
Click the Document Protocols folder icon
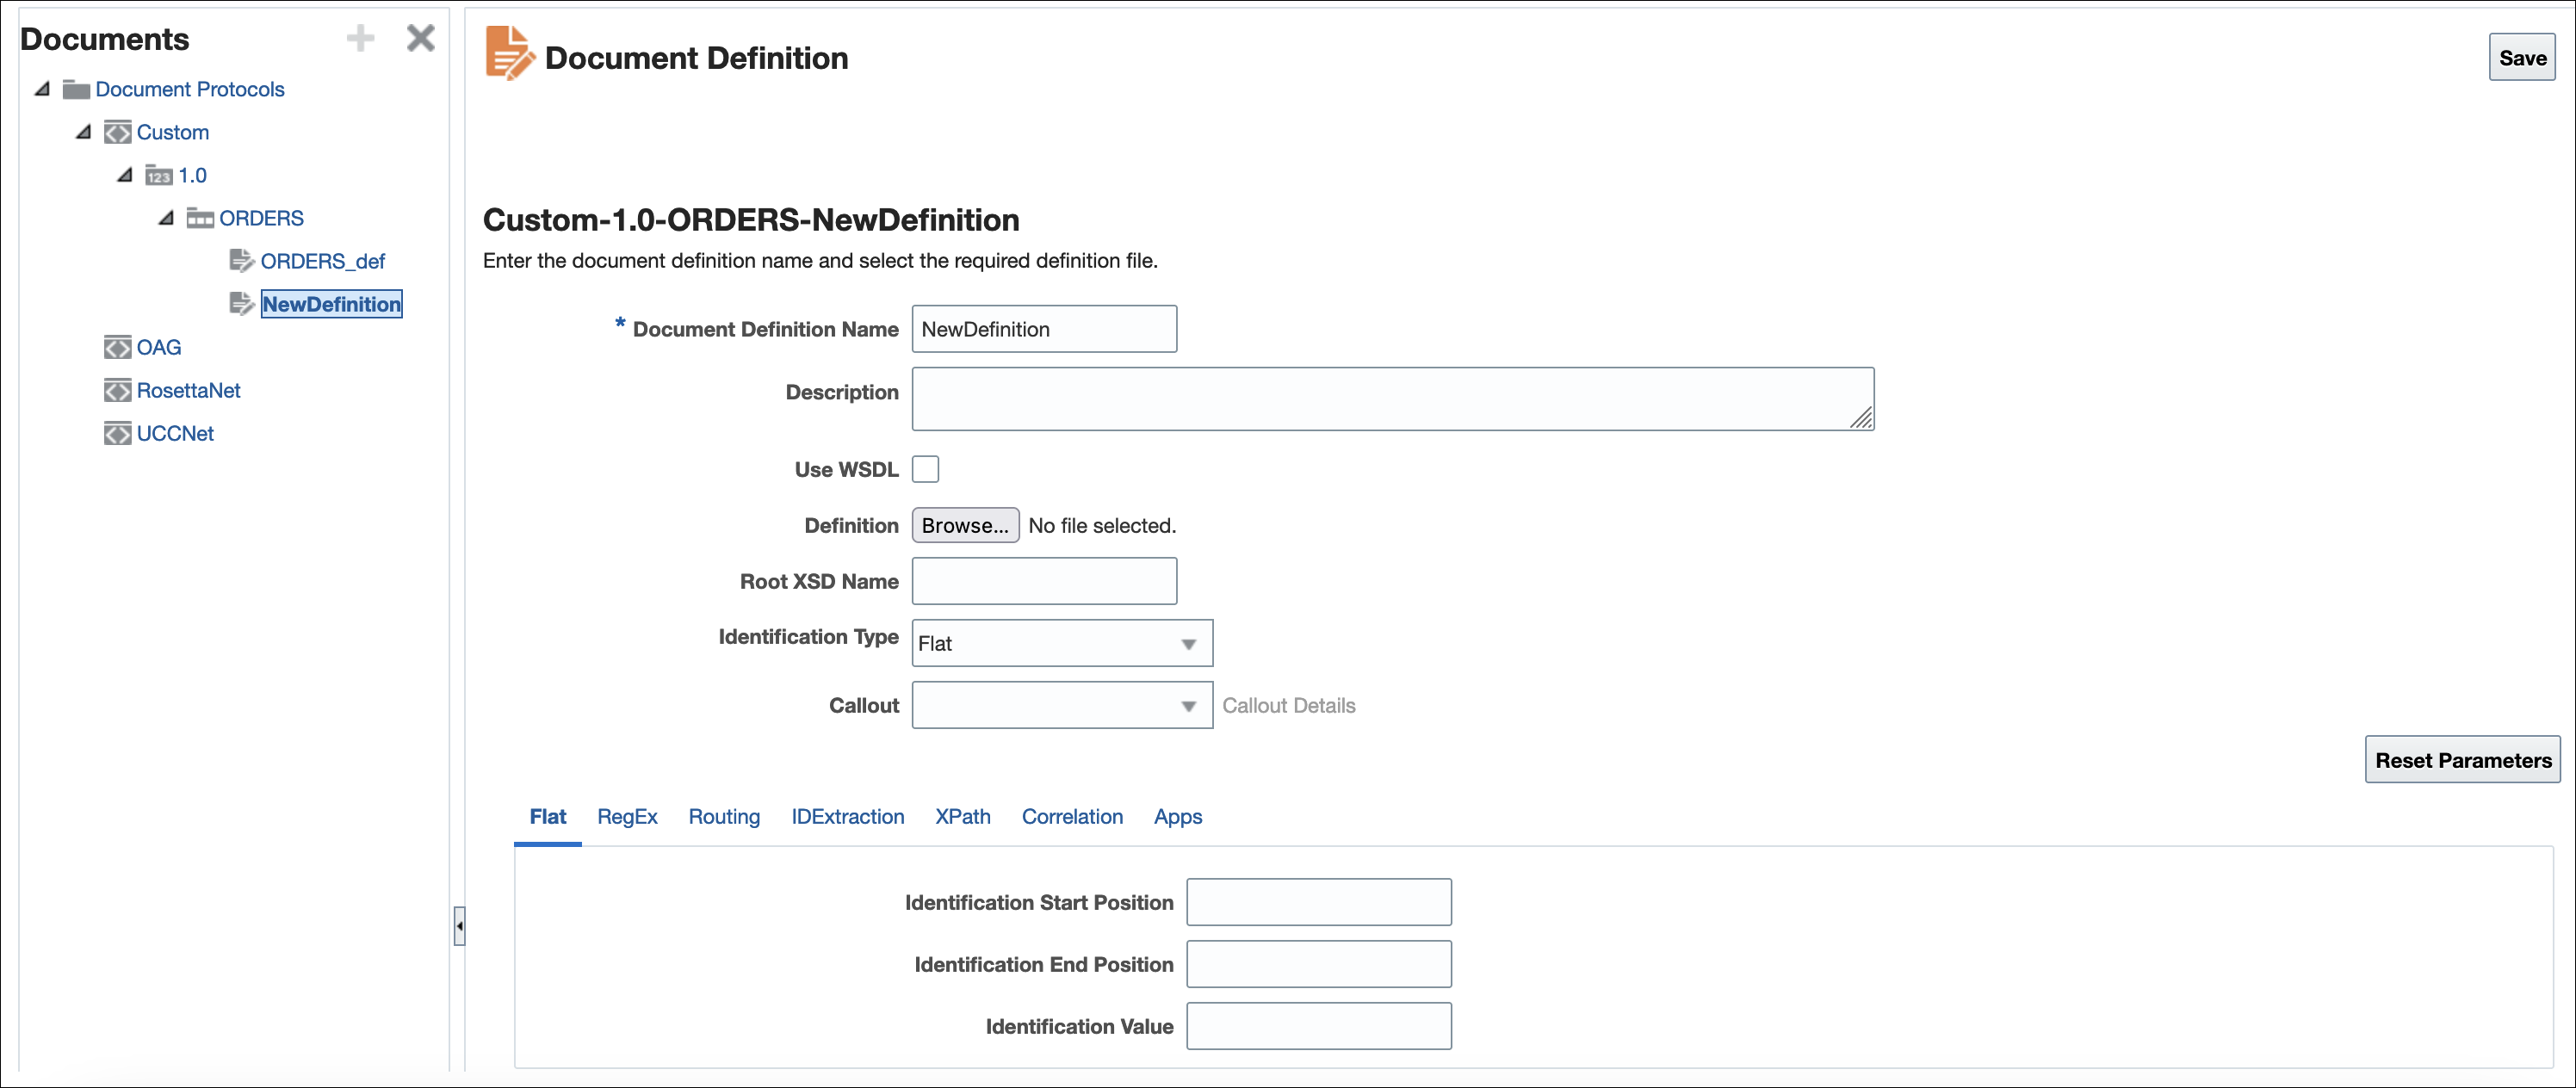point(76,90)
